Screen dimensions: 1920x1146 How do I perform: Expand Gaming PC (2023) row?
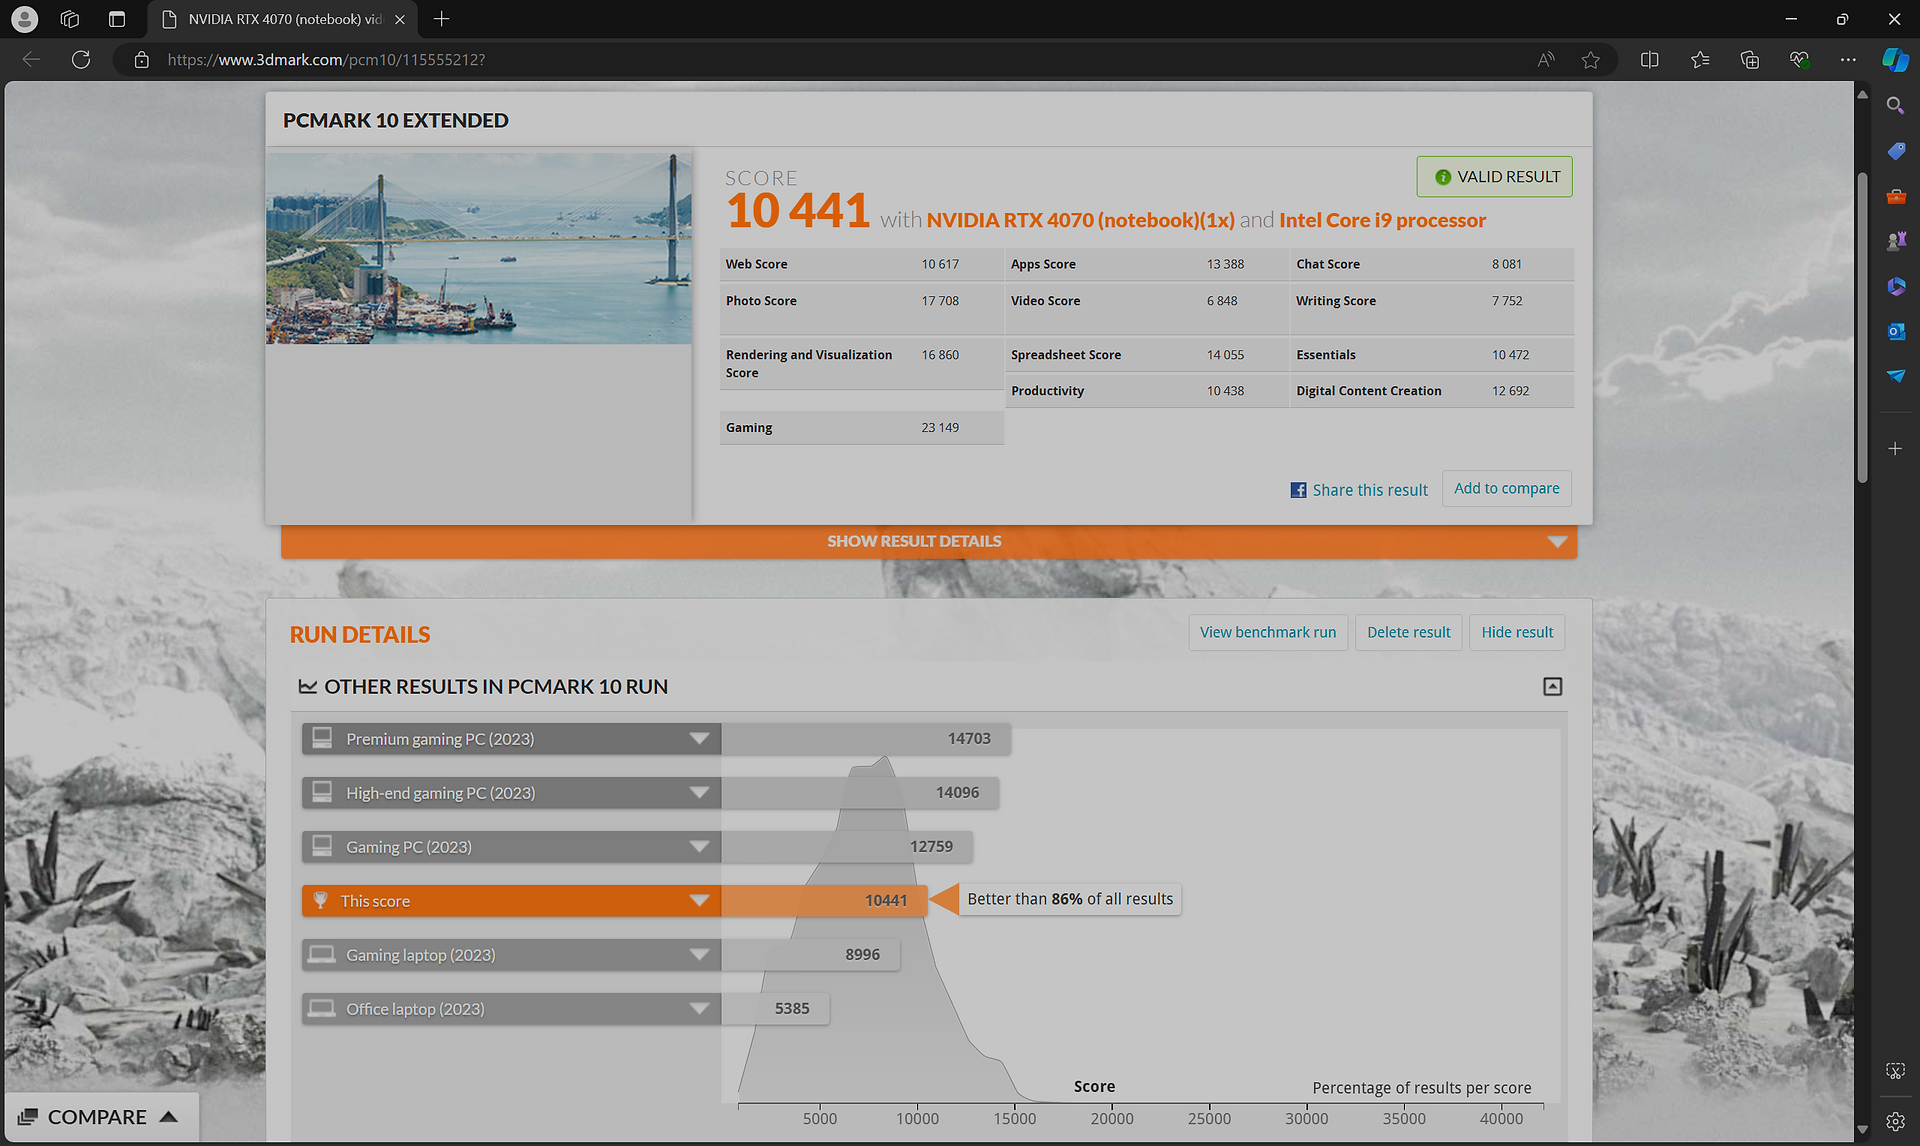click(x=511, y=847)
